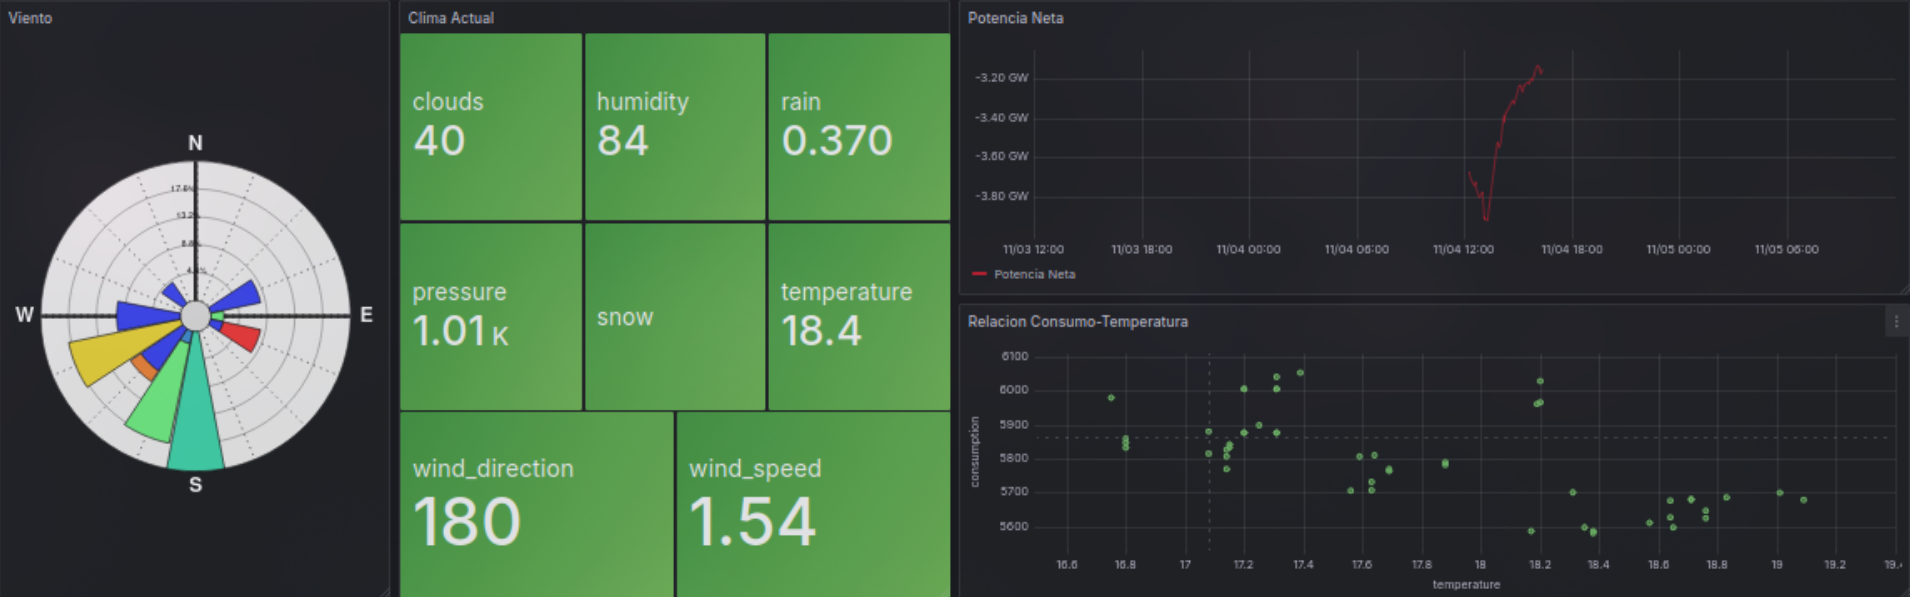
Task: Select the temperature stat tile
Action: click(859, 316)
